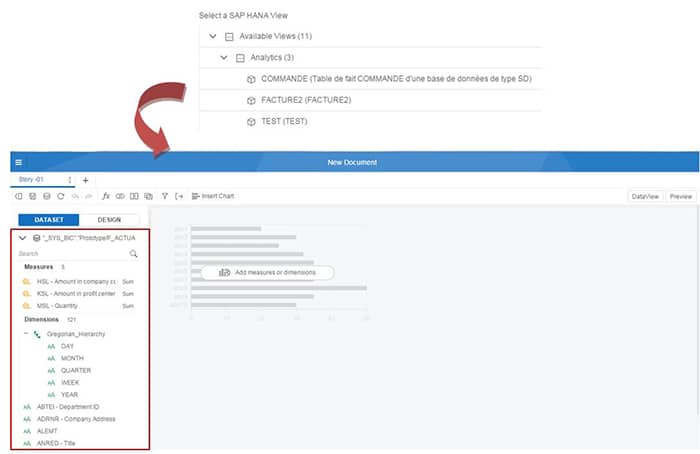Click the collapse side panel toolbar icon

(x=19, y=196)
